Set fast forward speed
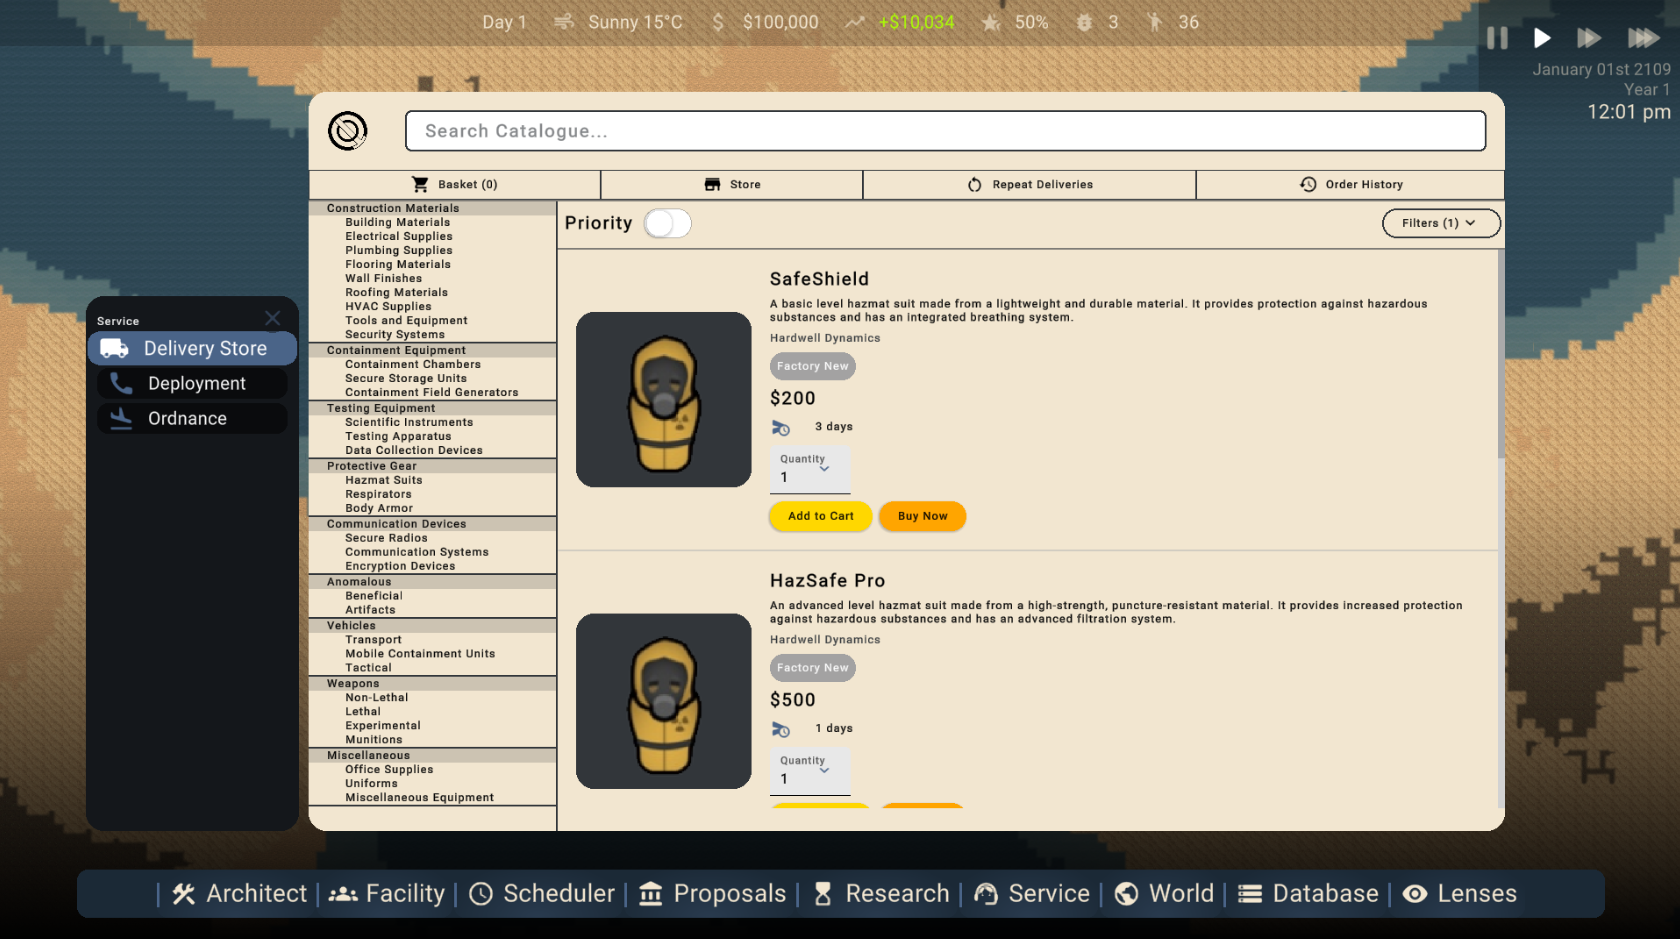This screenshot has height=939, width=1680. coord(1589,38)
